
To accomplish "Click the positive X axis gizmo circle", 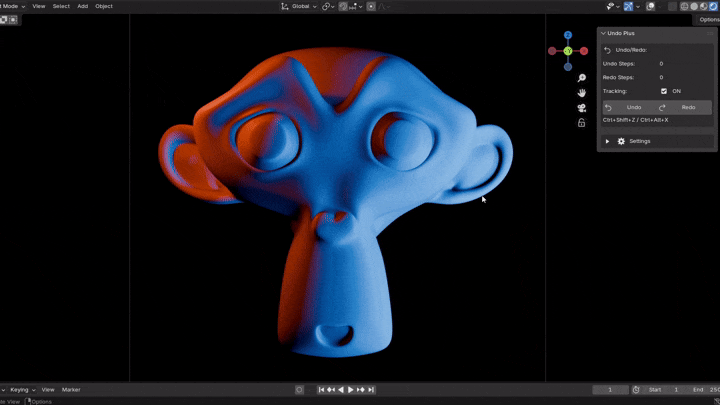I will 584,51.
